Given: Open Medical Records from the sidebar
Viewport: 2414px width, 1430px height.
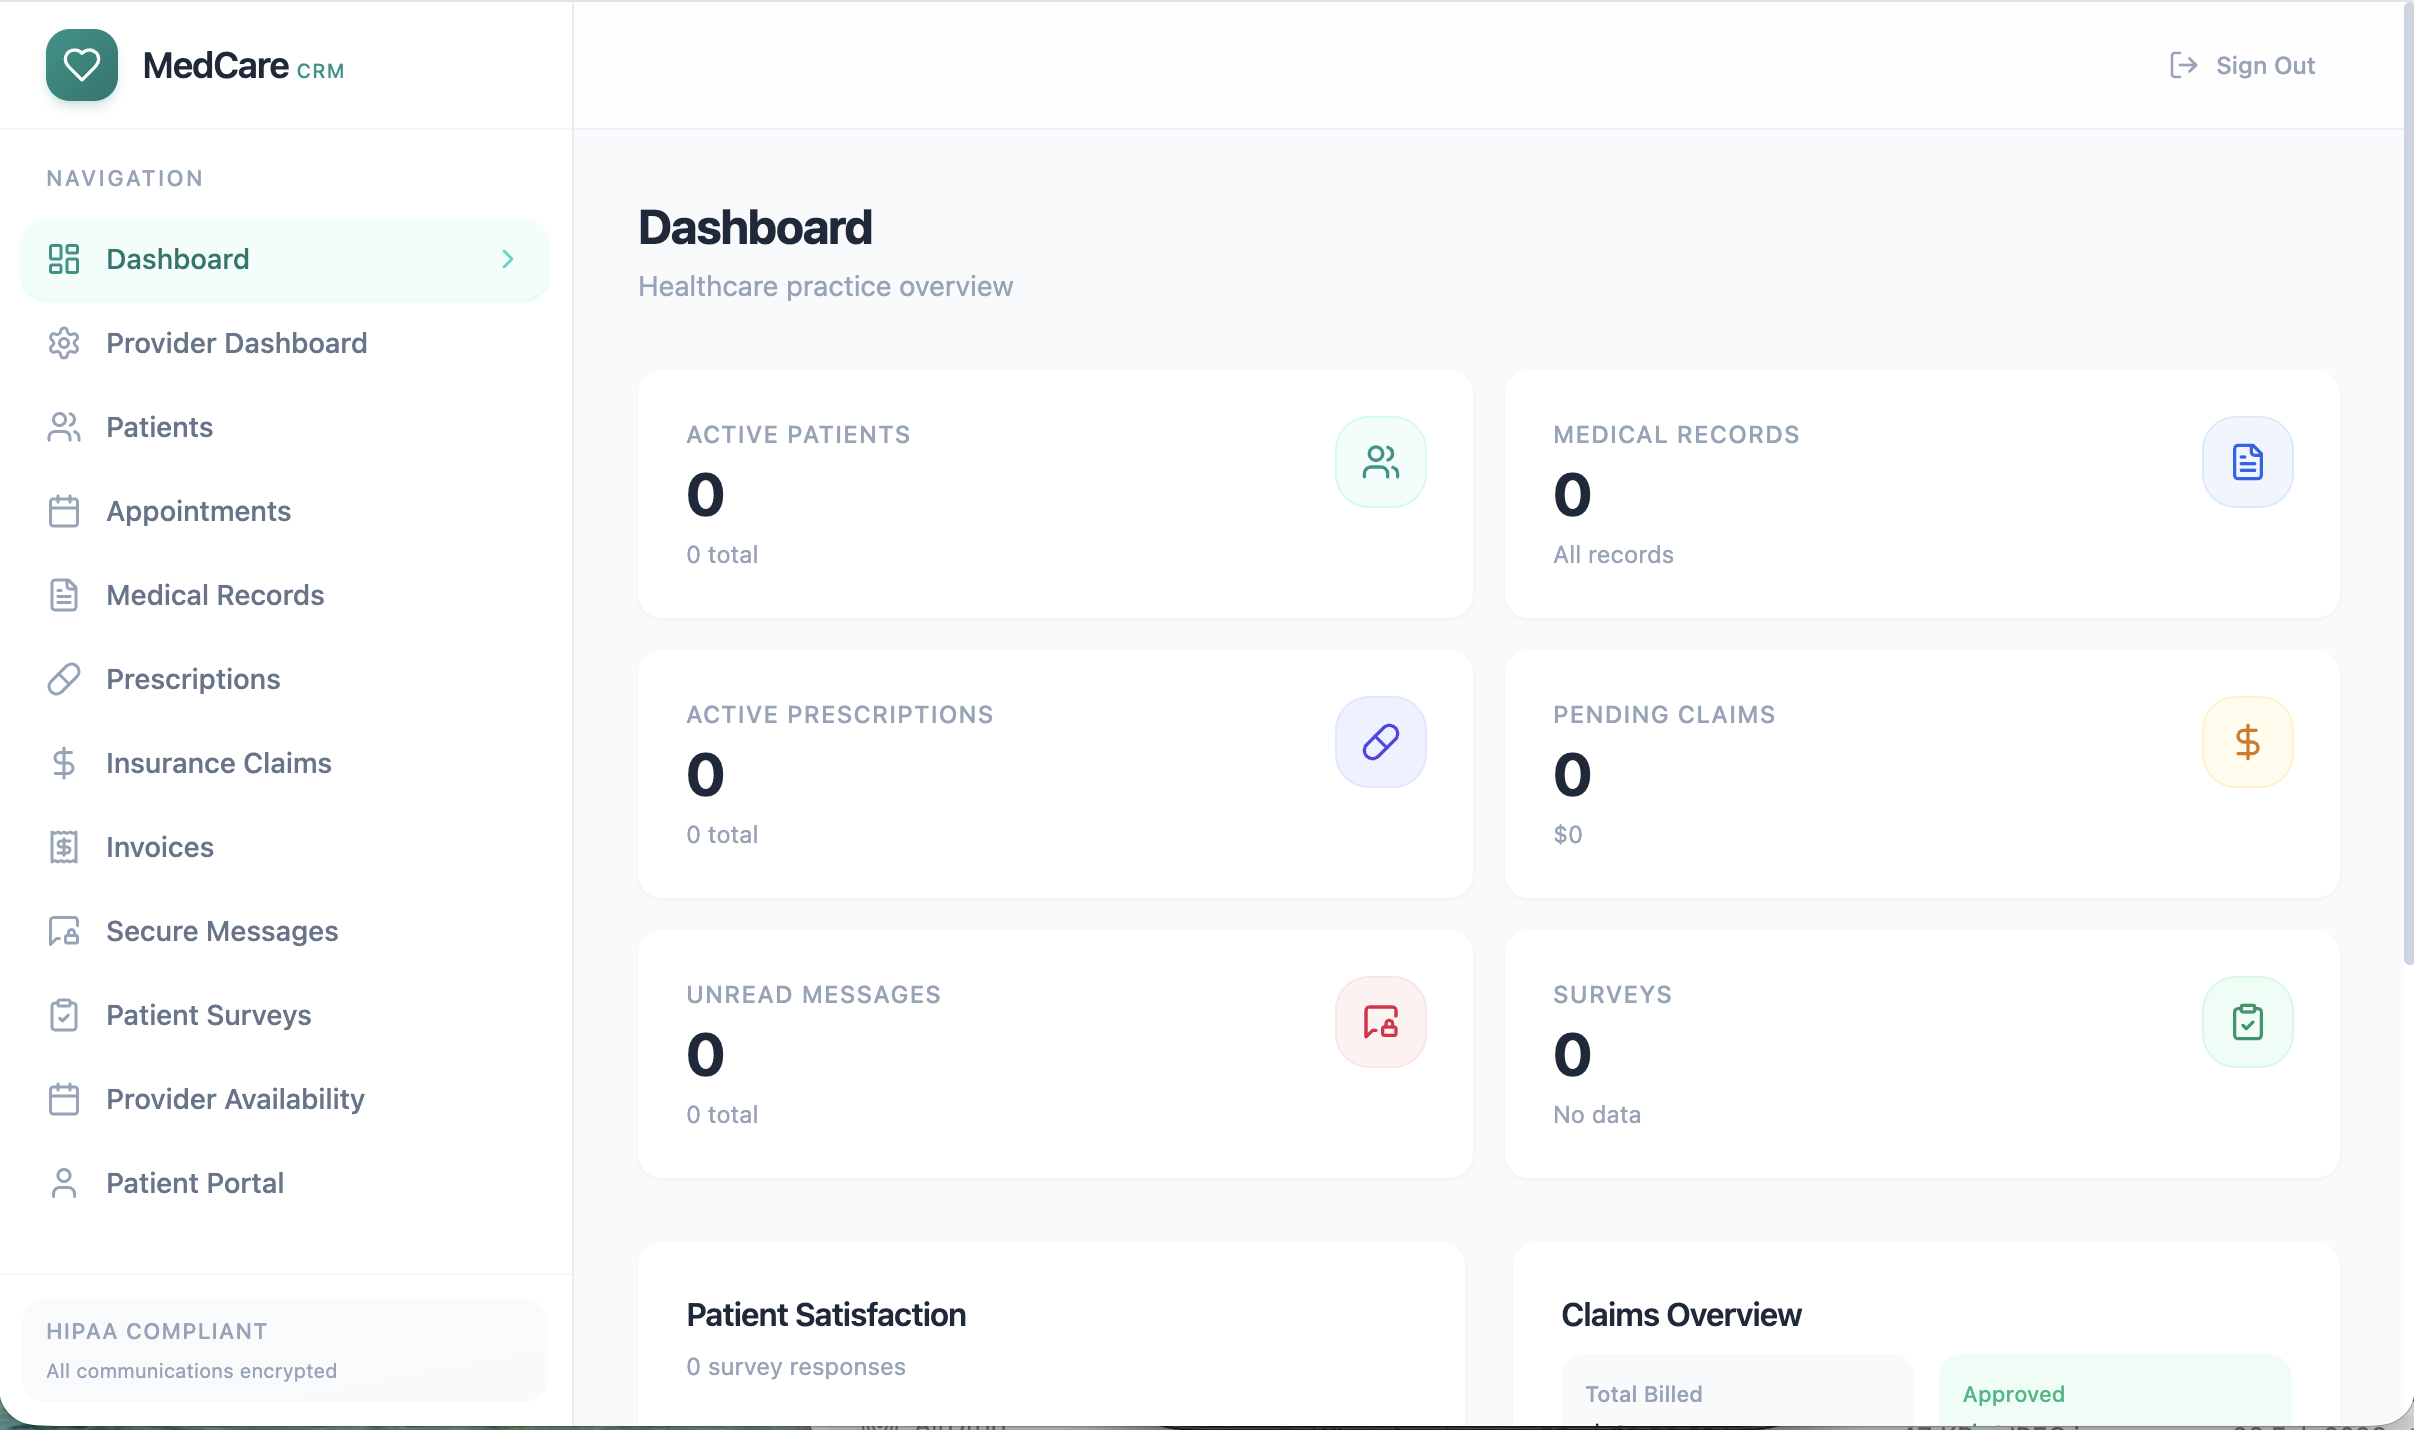Looking at the screenshot, I should (x=285, y=595).
